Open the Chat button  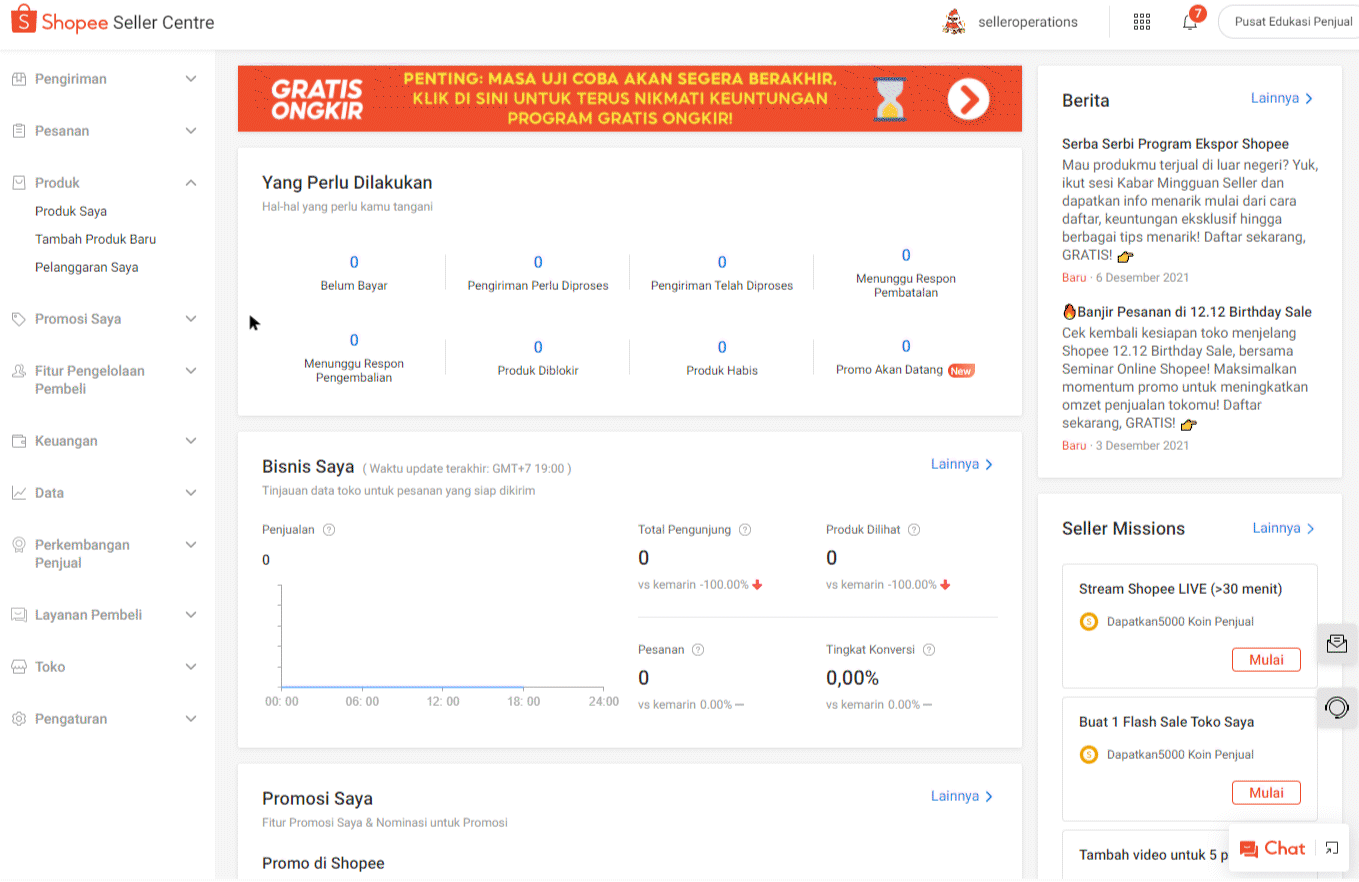1272,848
